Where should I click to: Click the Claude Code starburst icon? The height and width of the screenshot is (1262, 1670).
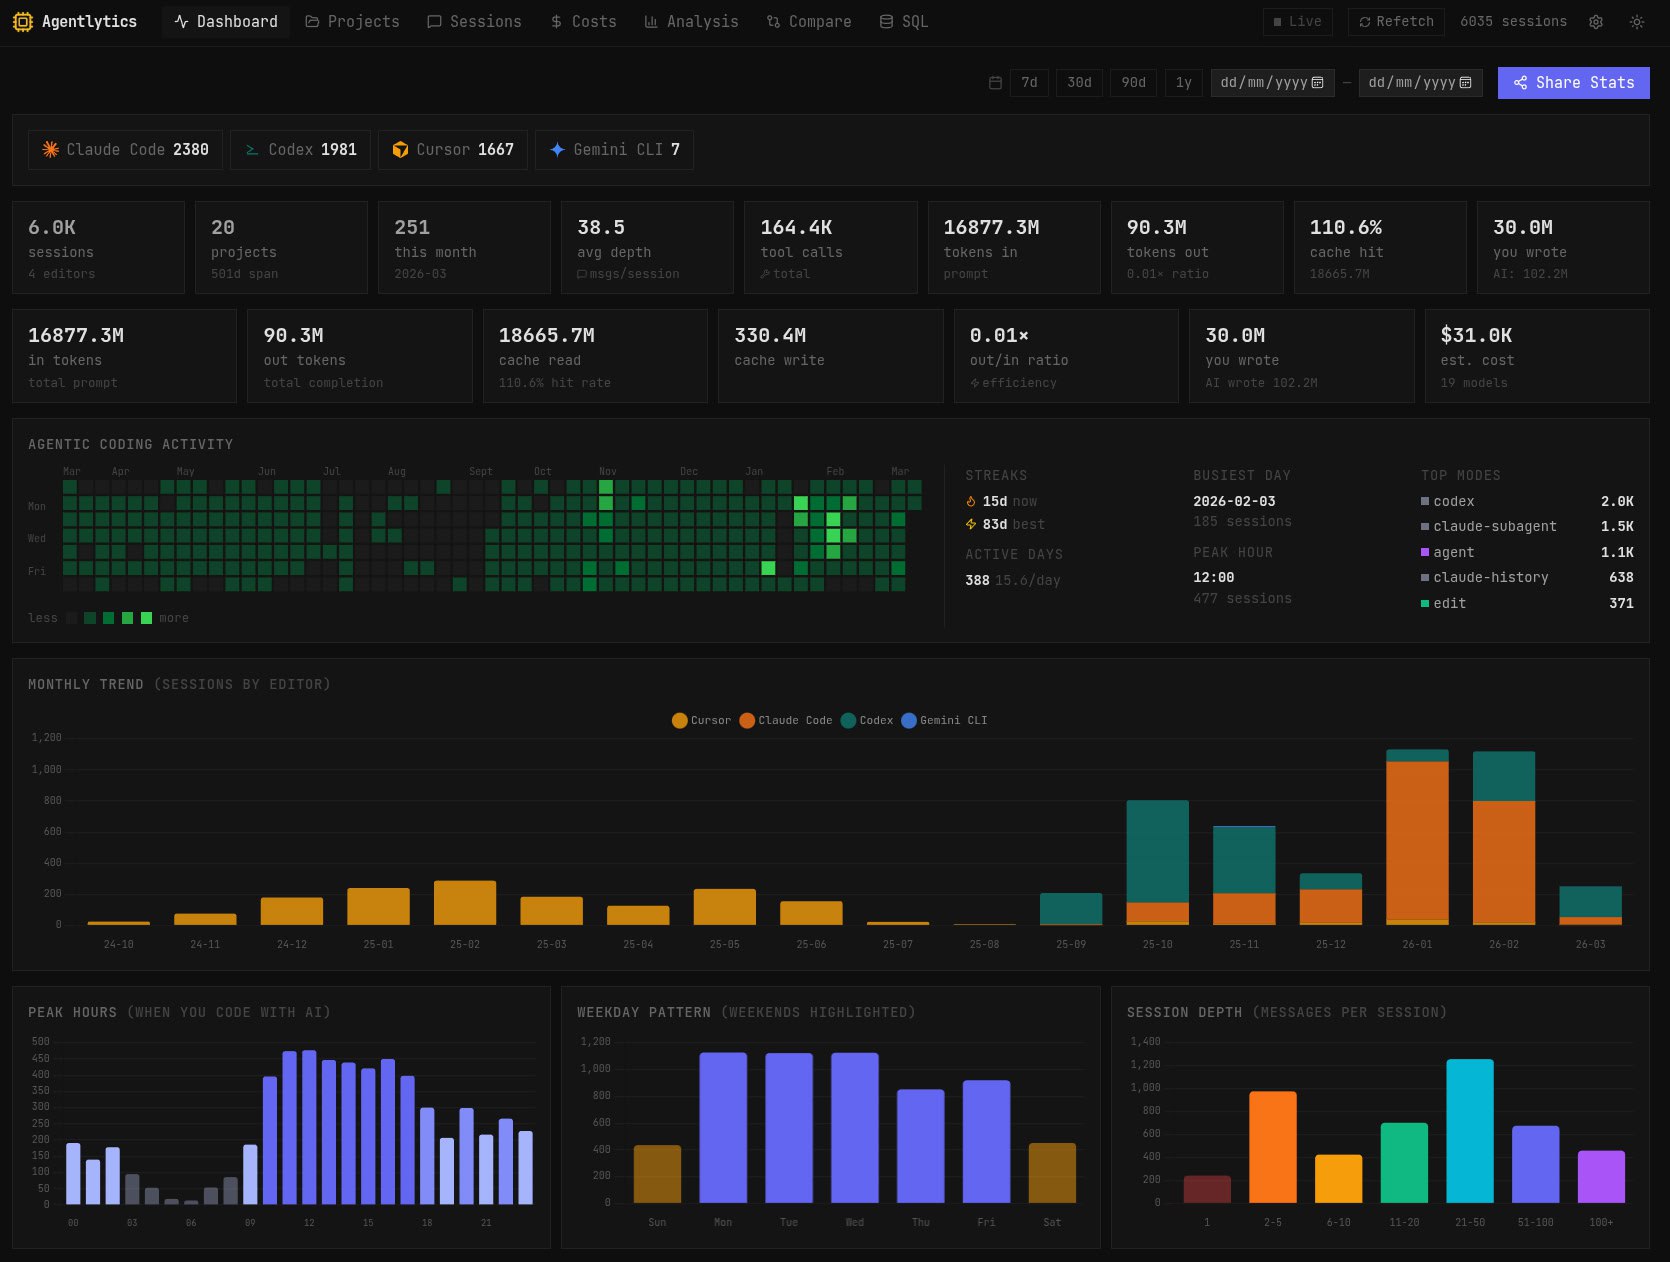(x=50, y=150)
